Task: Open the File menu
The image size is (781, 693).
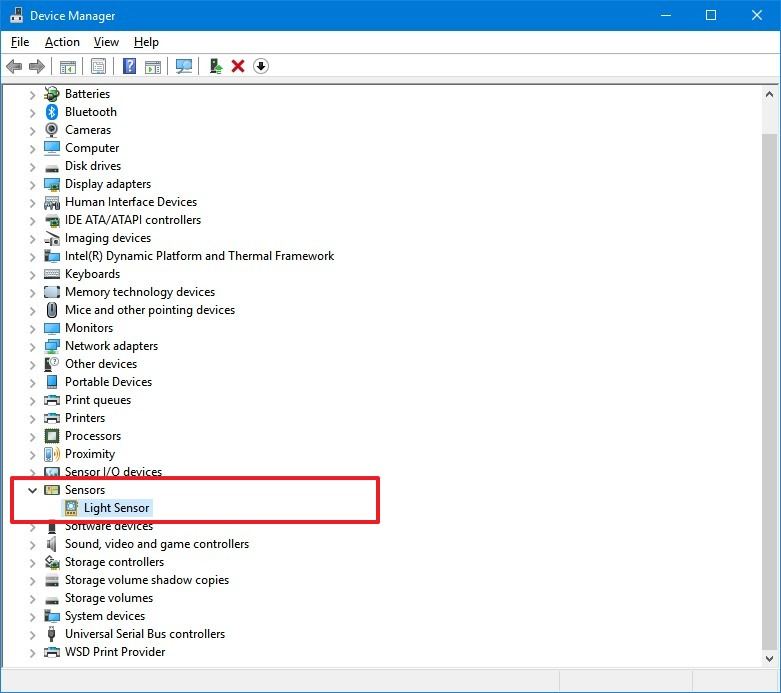Action: [x=20, y=42]
